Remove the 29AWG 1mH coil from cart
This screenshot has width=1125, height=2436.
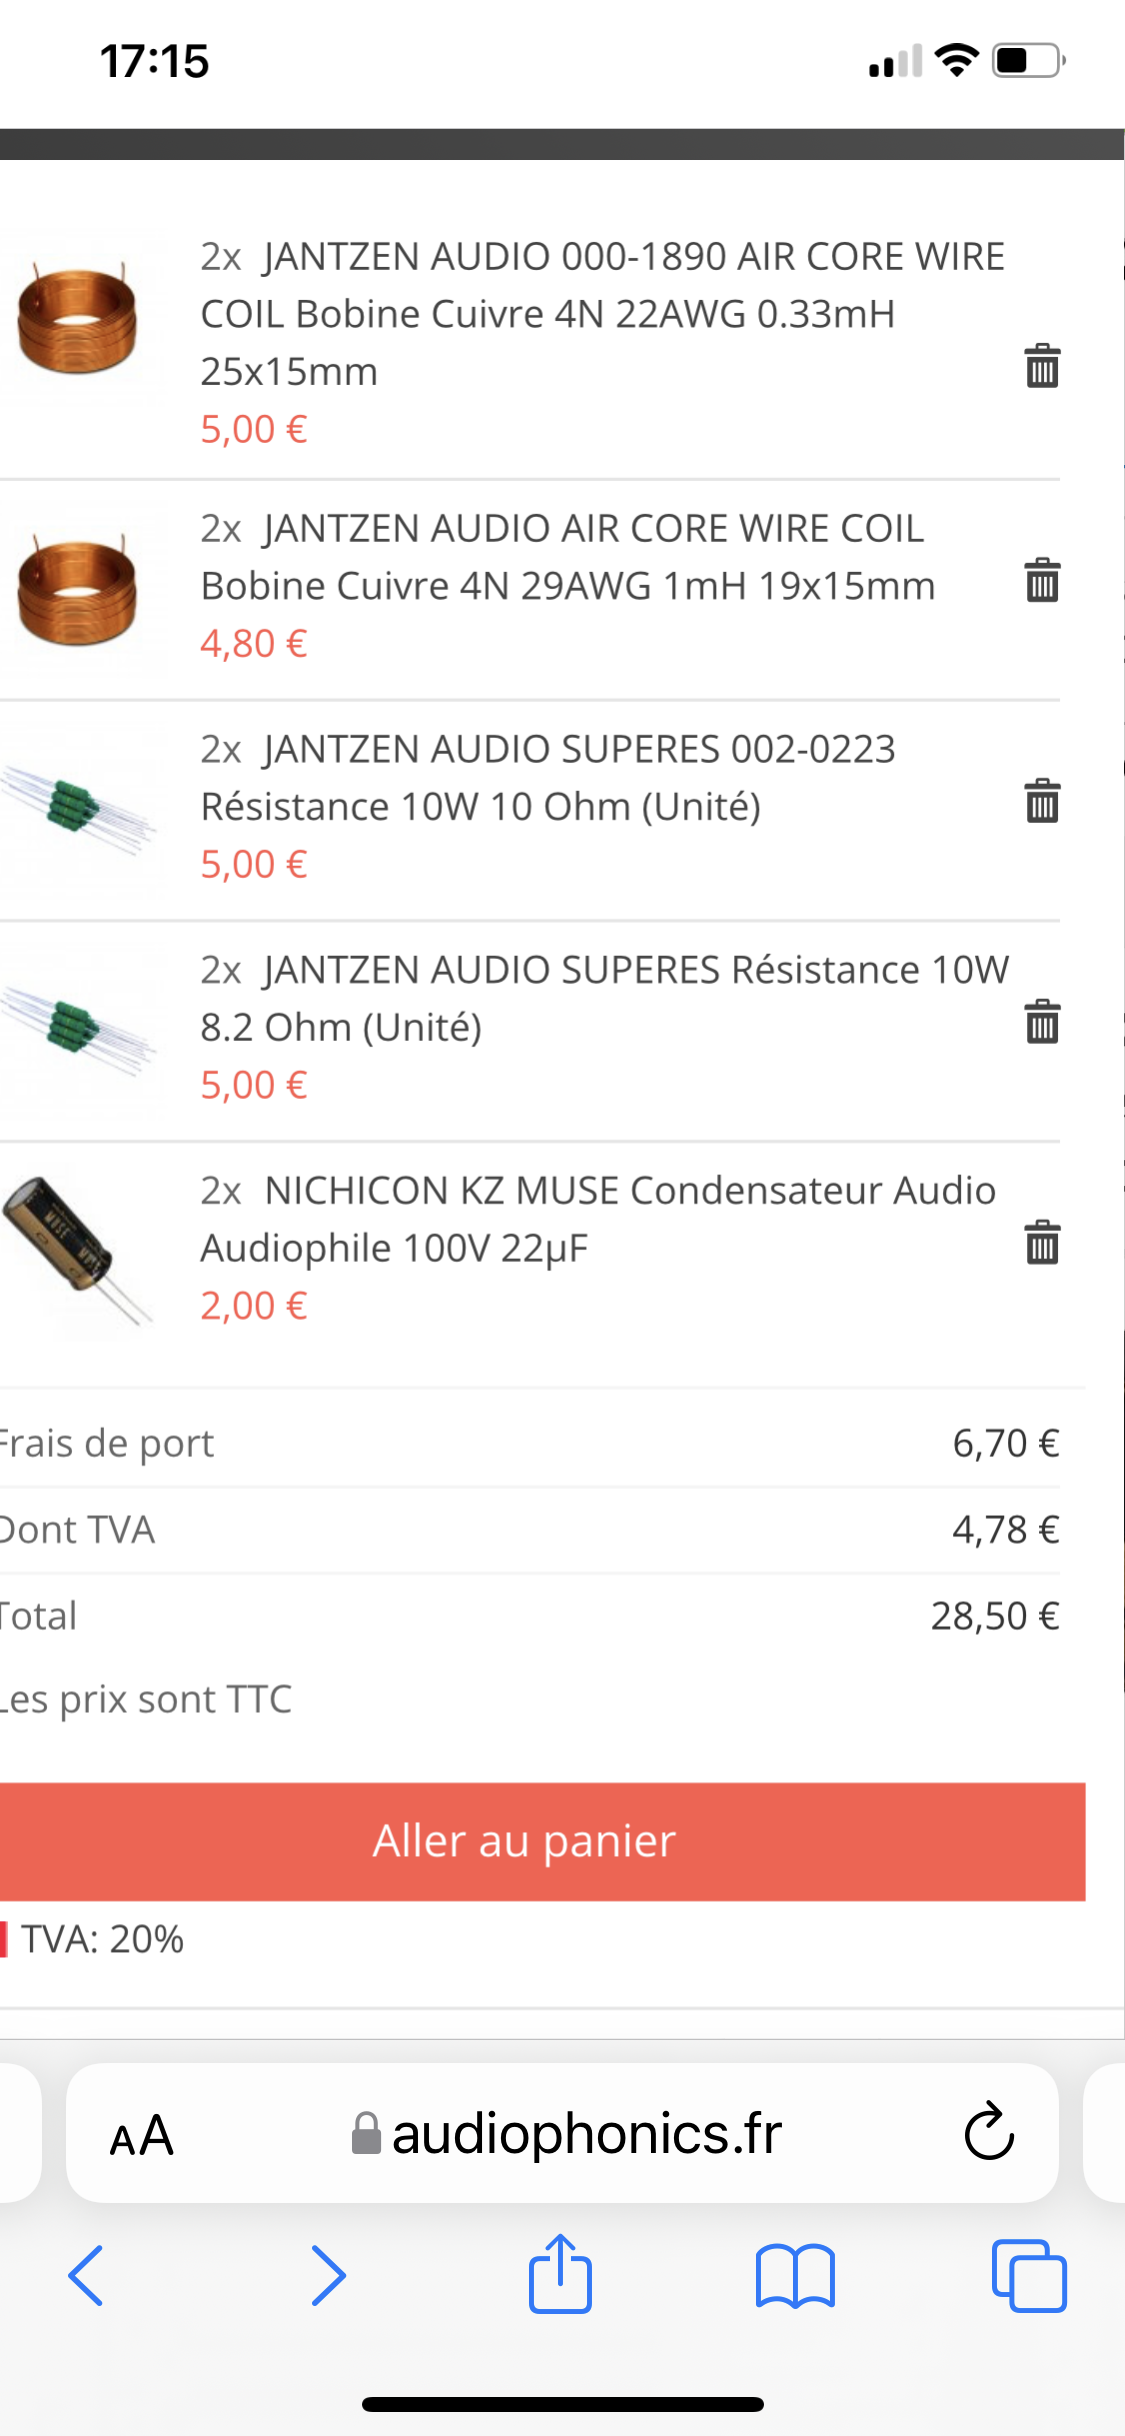click(1042, 580)
